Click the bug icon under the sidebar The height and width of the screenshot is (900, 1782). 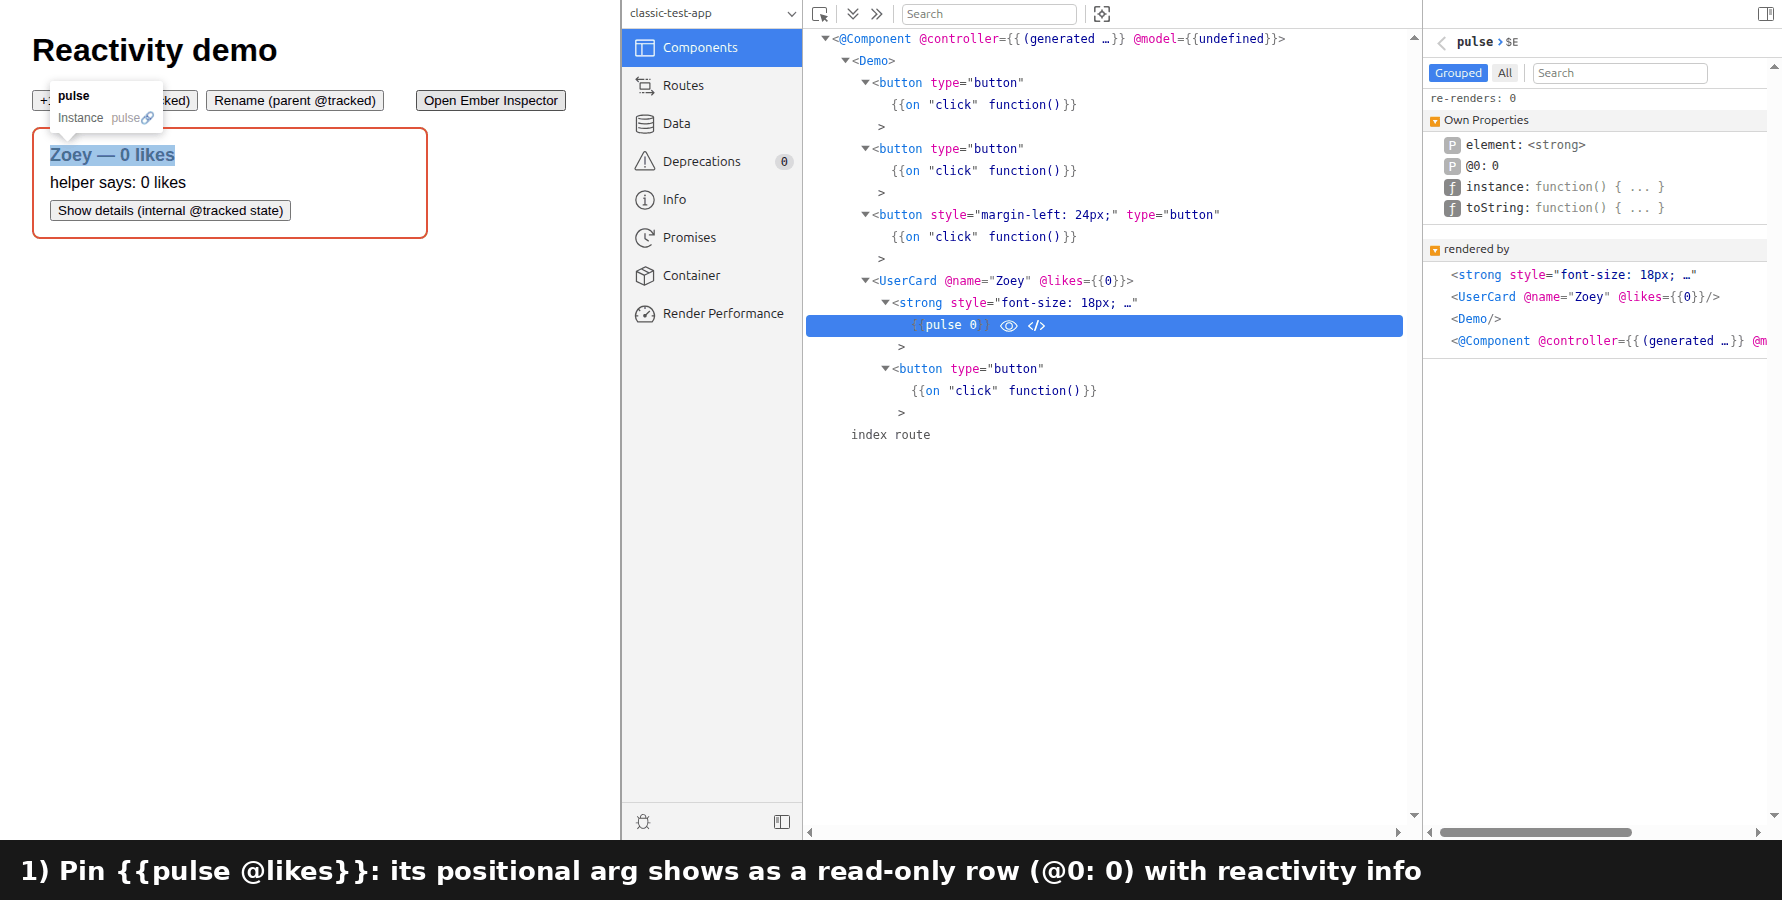(643, 822)
